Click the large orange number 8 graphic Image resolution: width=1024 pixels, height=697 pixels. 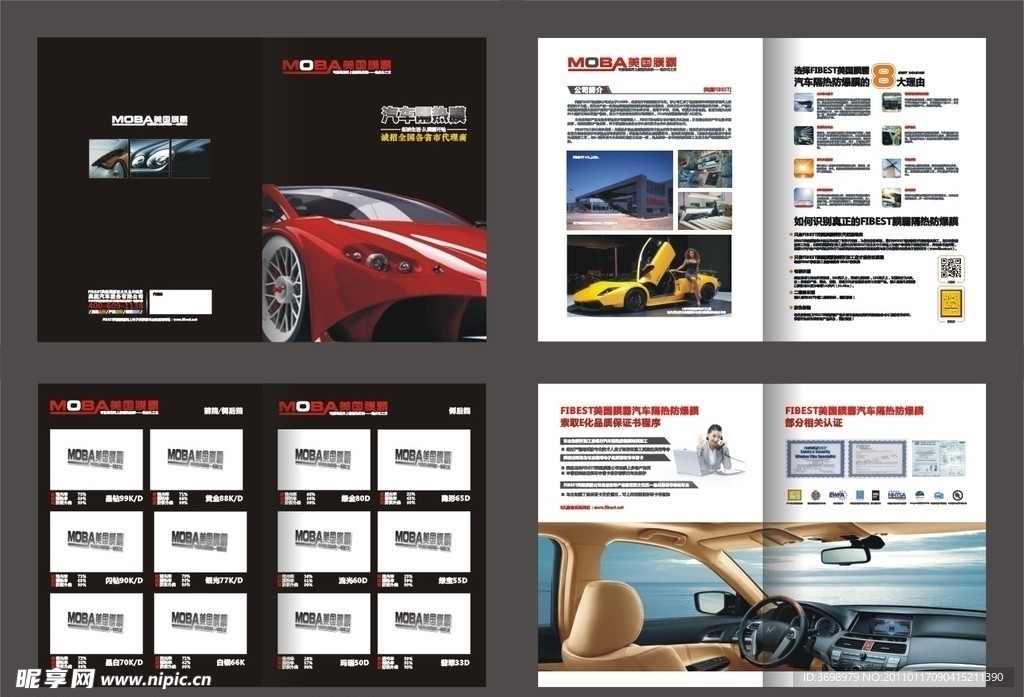[882, 75]
